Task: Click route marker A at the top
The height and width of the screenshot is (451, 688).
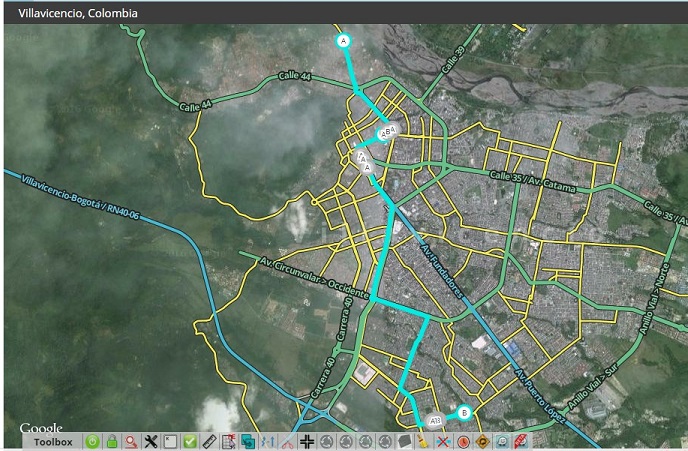Action: [343, 41]
